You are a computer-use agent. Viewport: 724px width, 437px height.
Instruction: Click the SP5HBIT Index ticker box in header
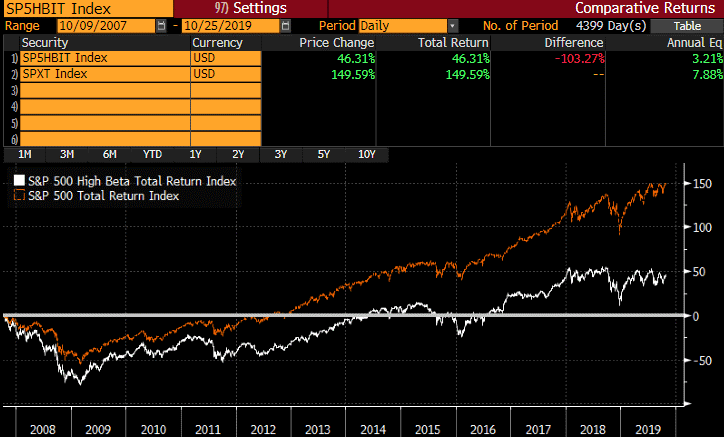pyautogui.click(x=88, y=8)
